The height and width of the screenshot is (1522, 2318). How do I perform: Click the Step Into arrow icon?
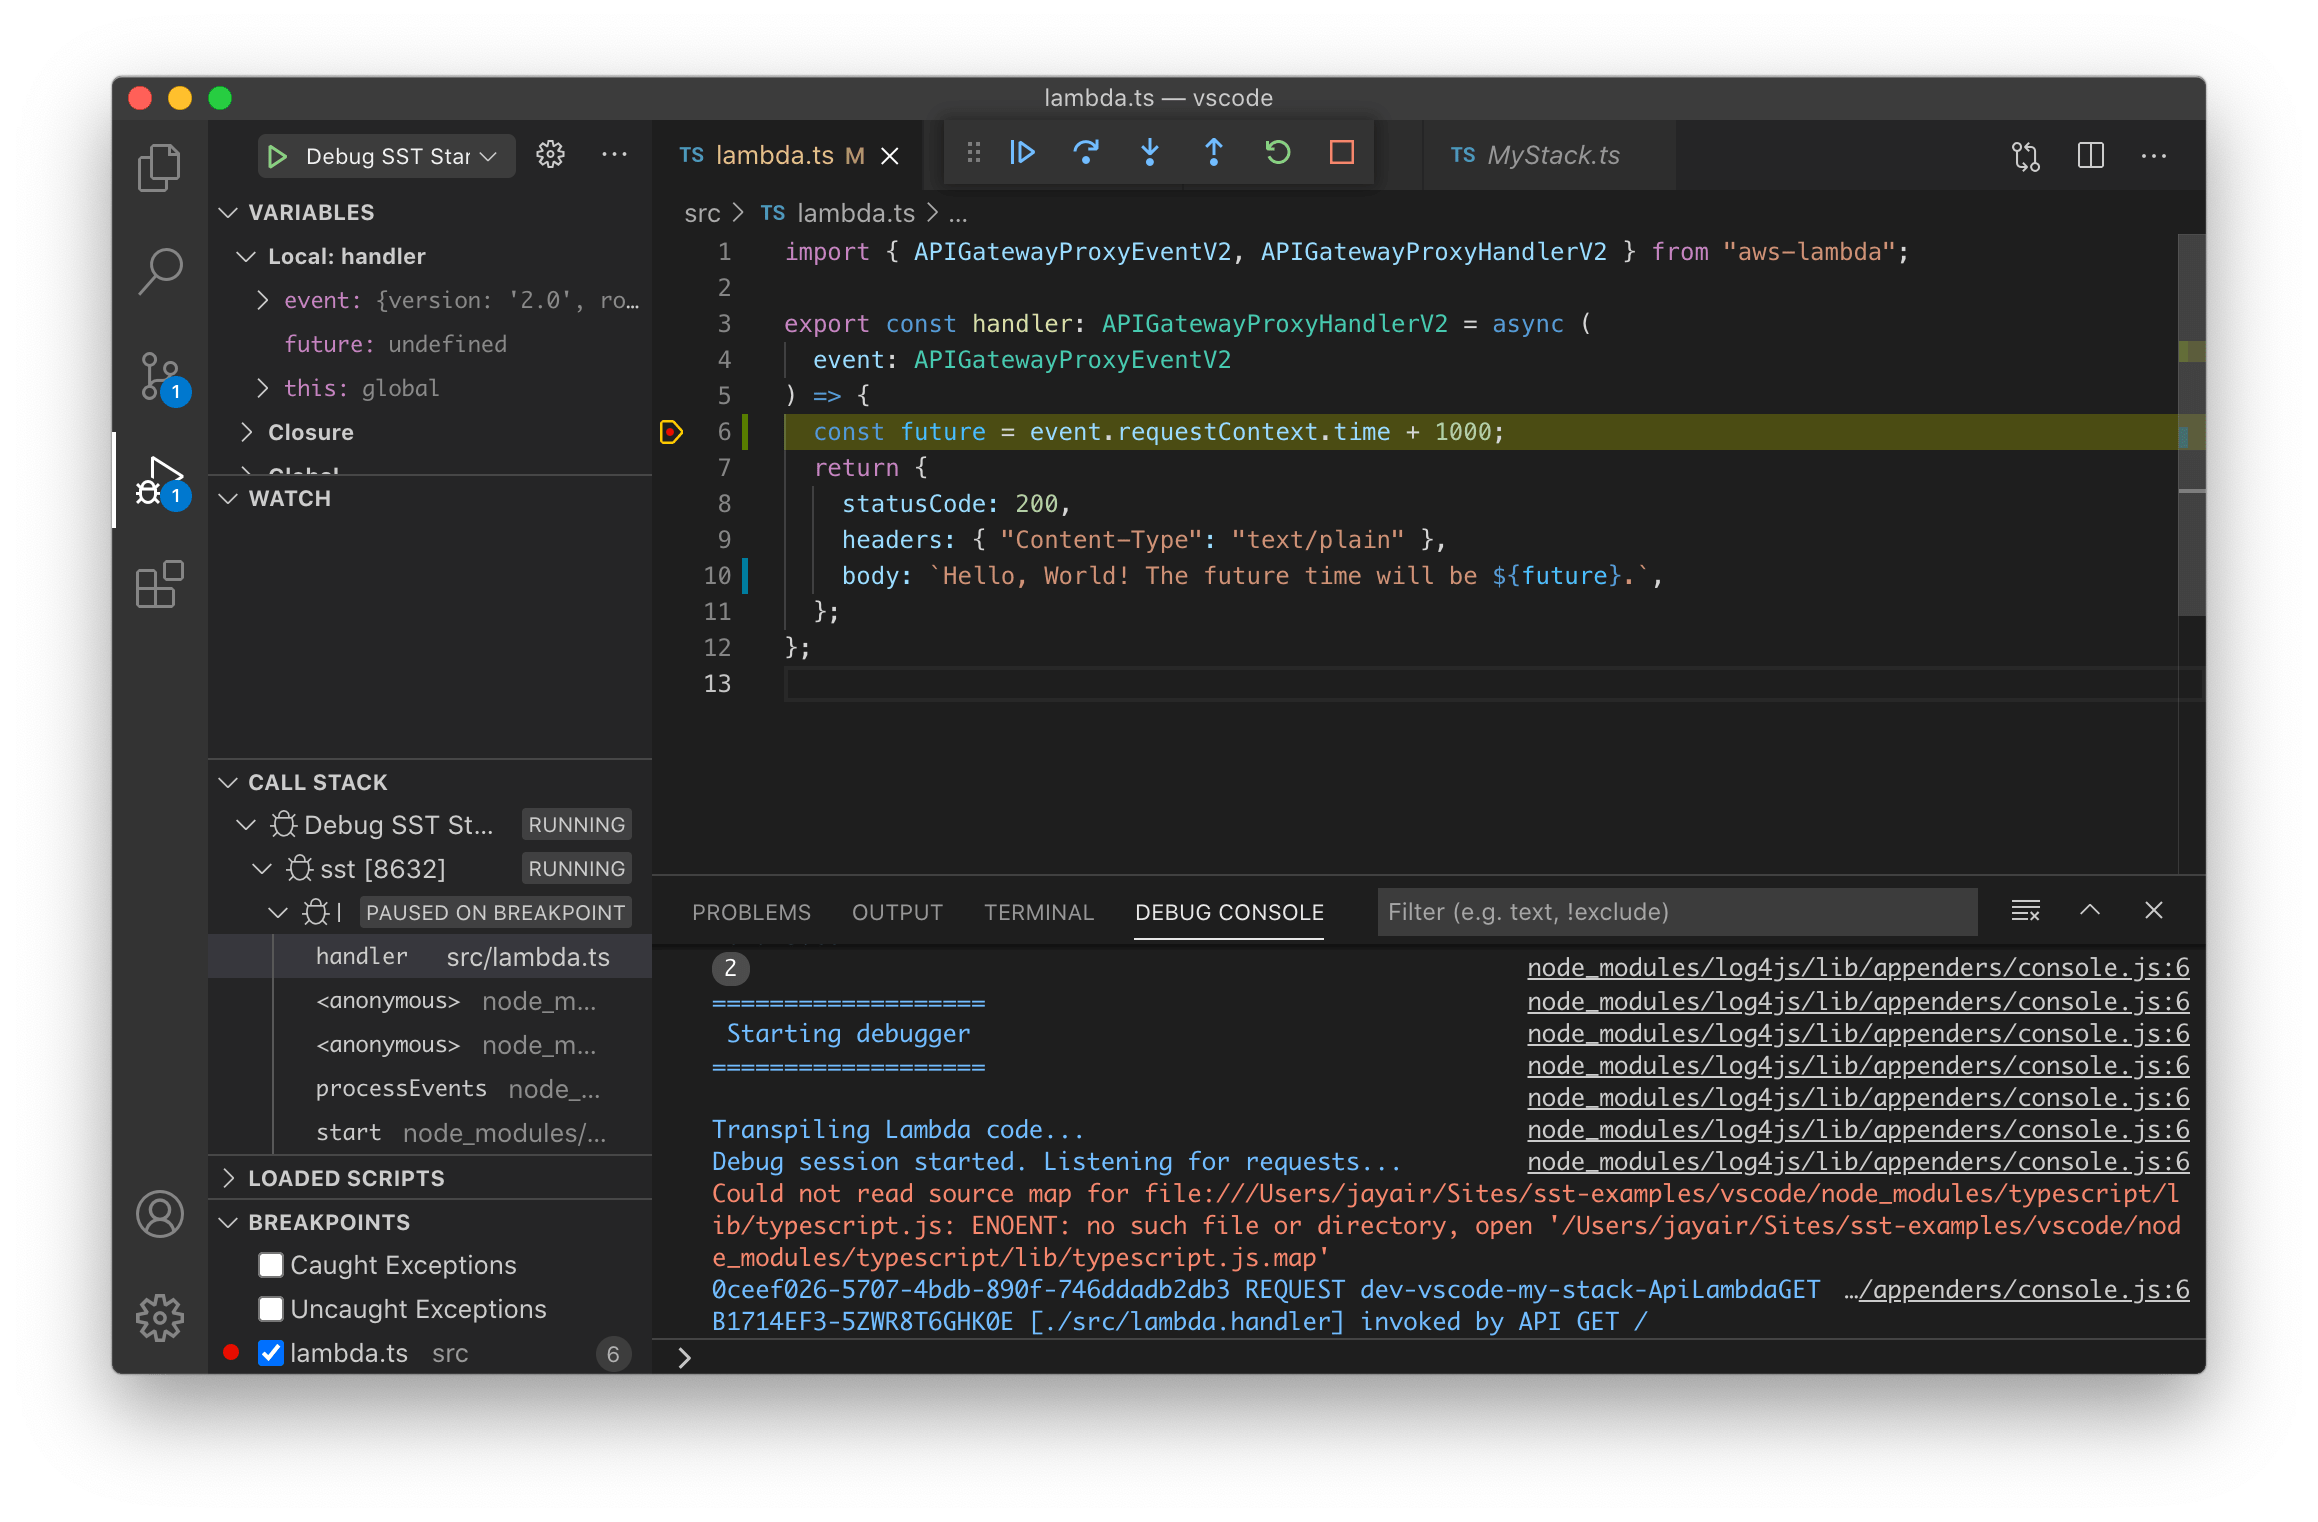[1150, 153]
